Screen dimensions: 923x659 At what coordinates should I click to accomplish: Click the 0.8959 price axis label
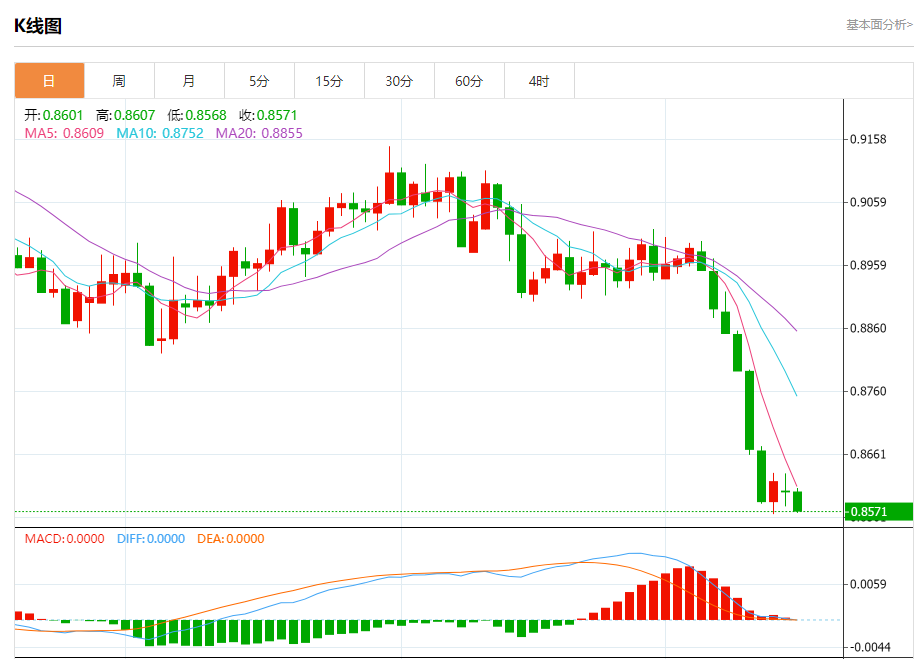point(868,265)
